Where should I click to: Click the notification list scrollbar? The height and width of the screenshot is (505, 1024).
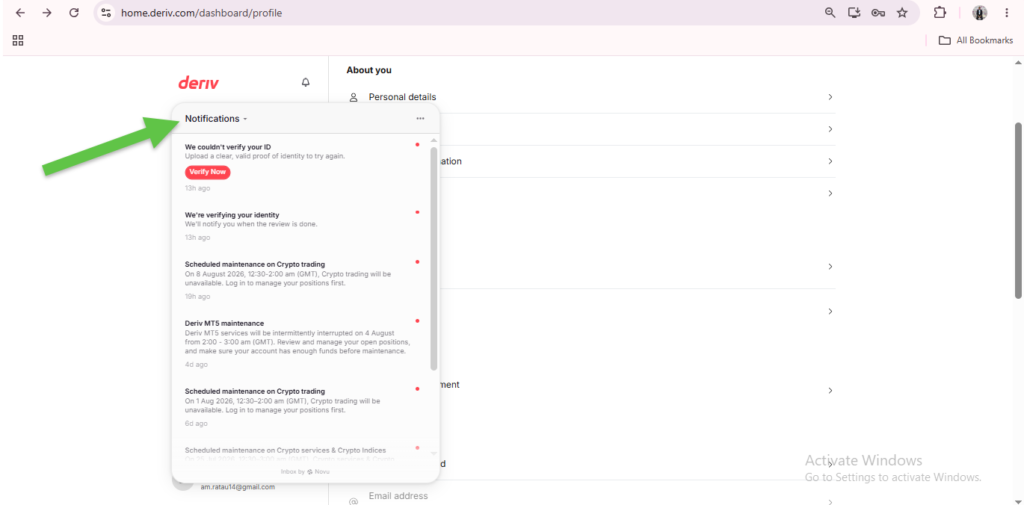[434, 259]
